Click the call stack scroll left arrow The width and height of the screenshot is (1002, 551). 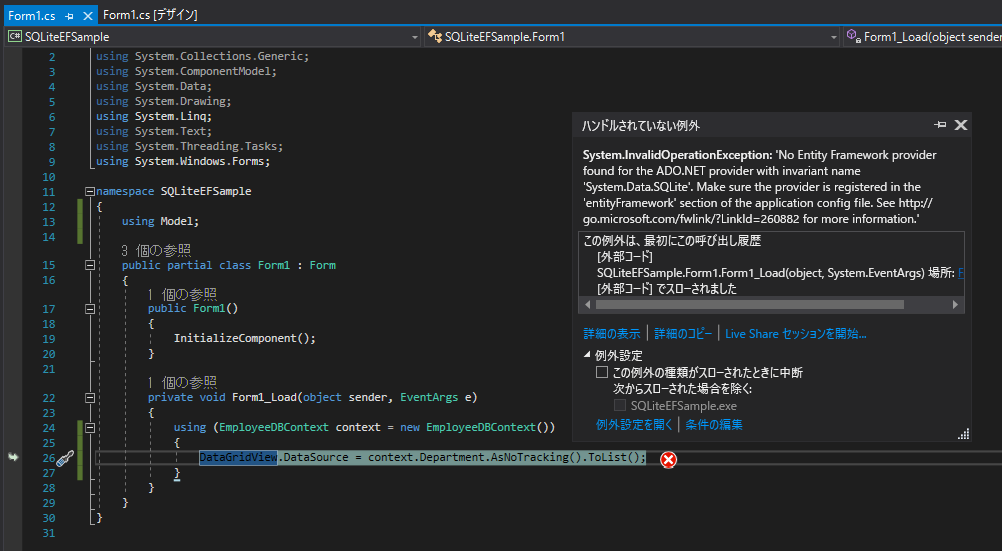coord(587,305)
